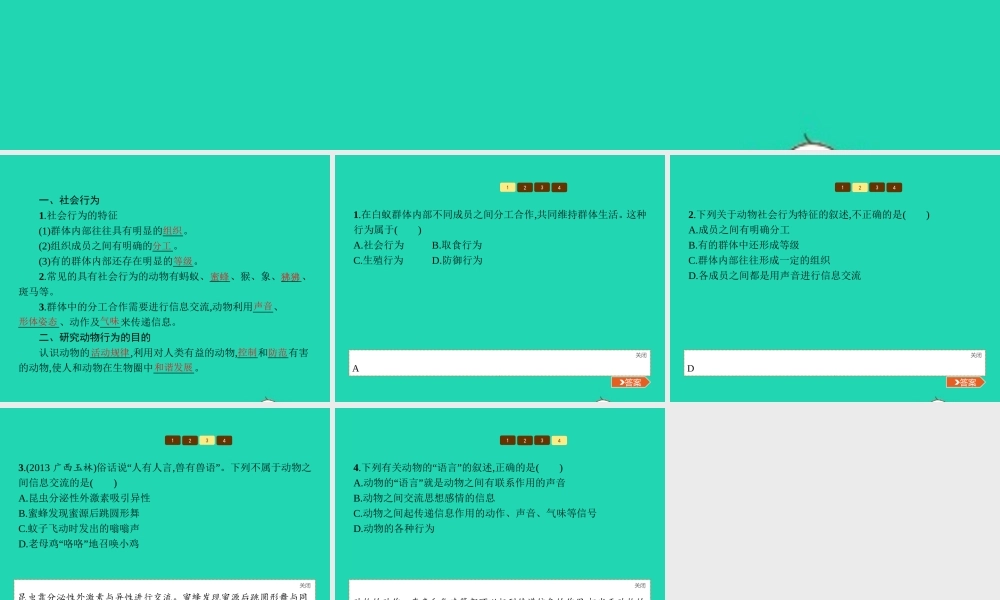Click option C.生殖行为
Image resolution: width=1000 pixels, height=600 pixels.
[x=378, y=260]
